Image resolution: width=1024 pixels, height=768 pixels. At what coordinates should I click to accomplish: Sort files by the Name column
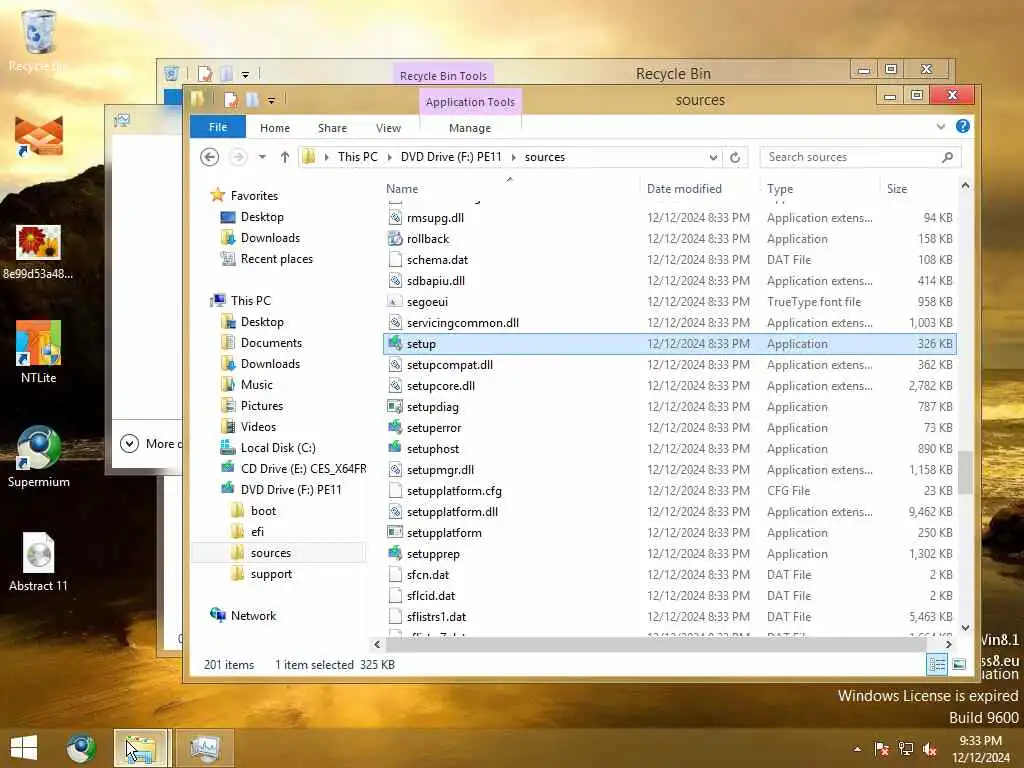pyautogui.click(x=402, y=189)
